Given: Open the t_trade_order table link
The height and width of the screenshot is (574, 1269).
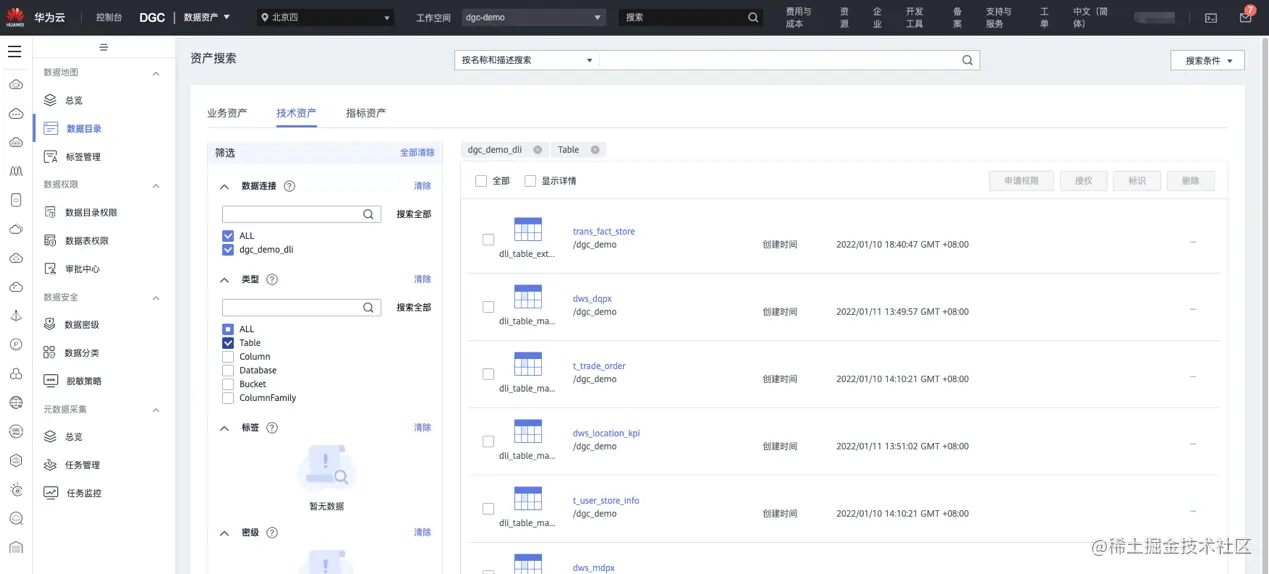Looking at the screenshot, I should pos(599,366).
